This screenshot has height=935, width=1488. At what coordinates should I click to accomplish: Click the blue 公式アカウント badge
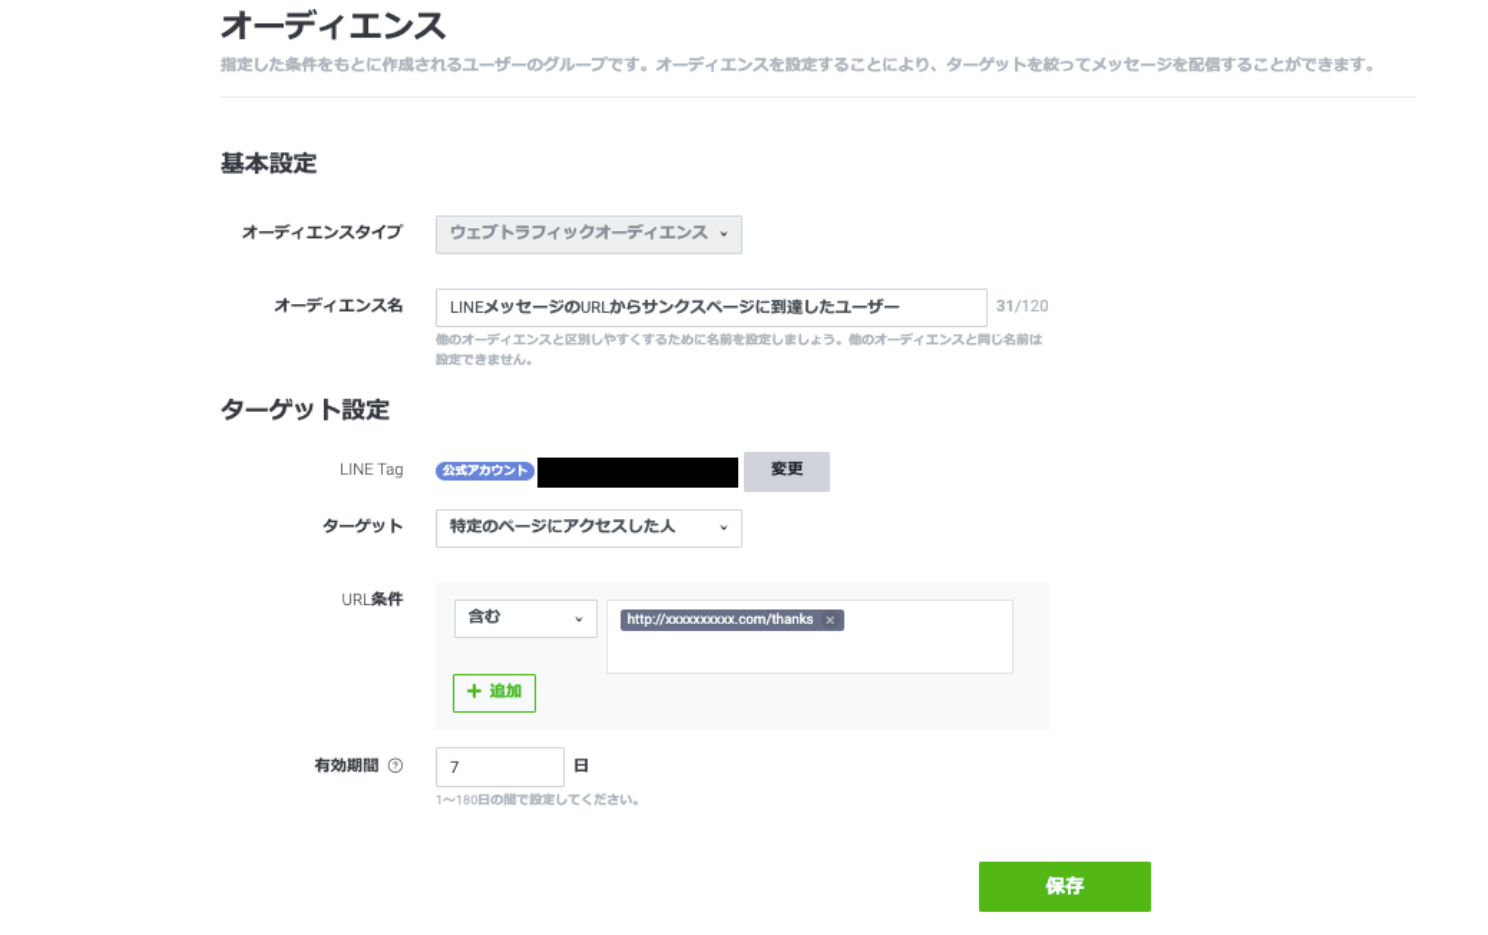tap(484, 471)
